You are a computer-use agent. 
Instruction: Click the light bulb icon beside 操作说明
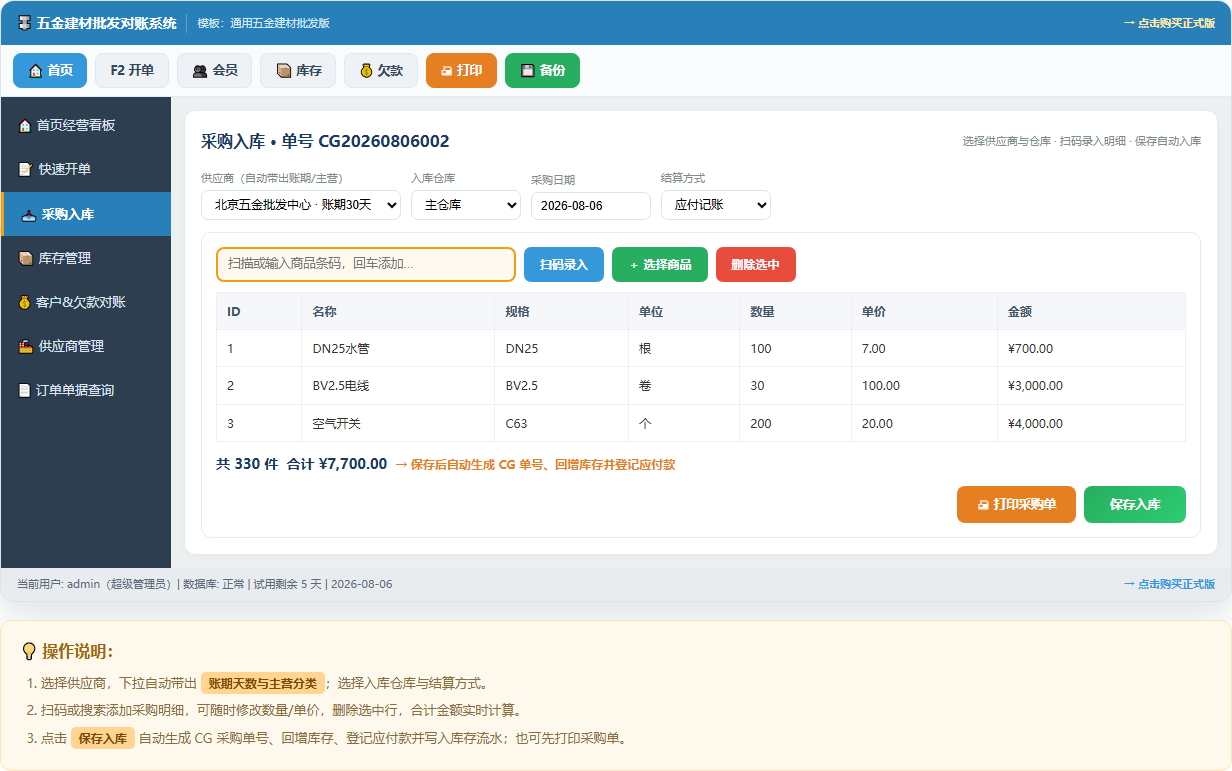coord(29,652)
